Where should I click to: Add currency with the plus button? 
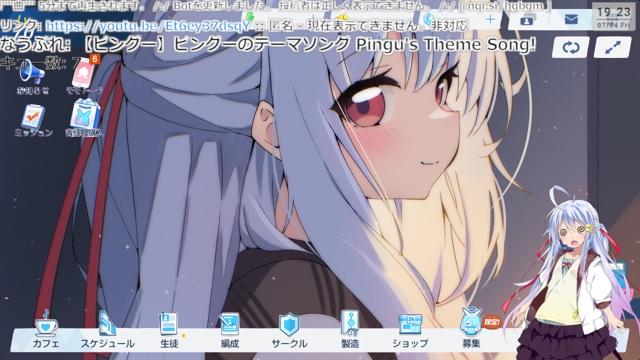pos(490,19)
